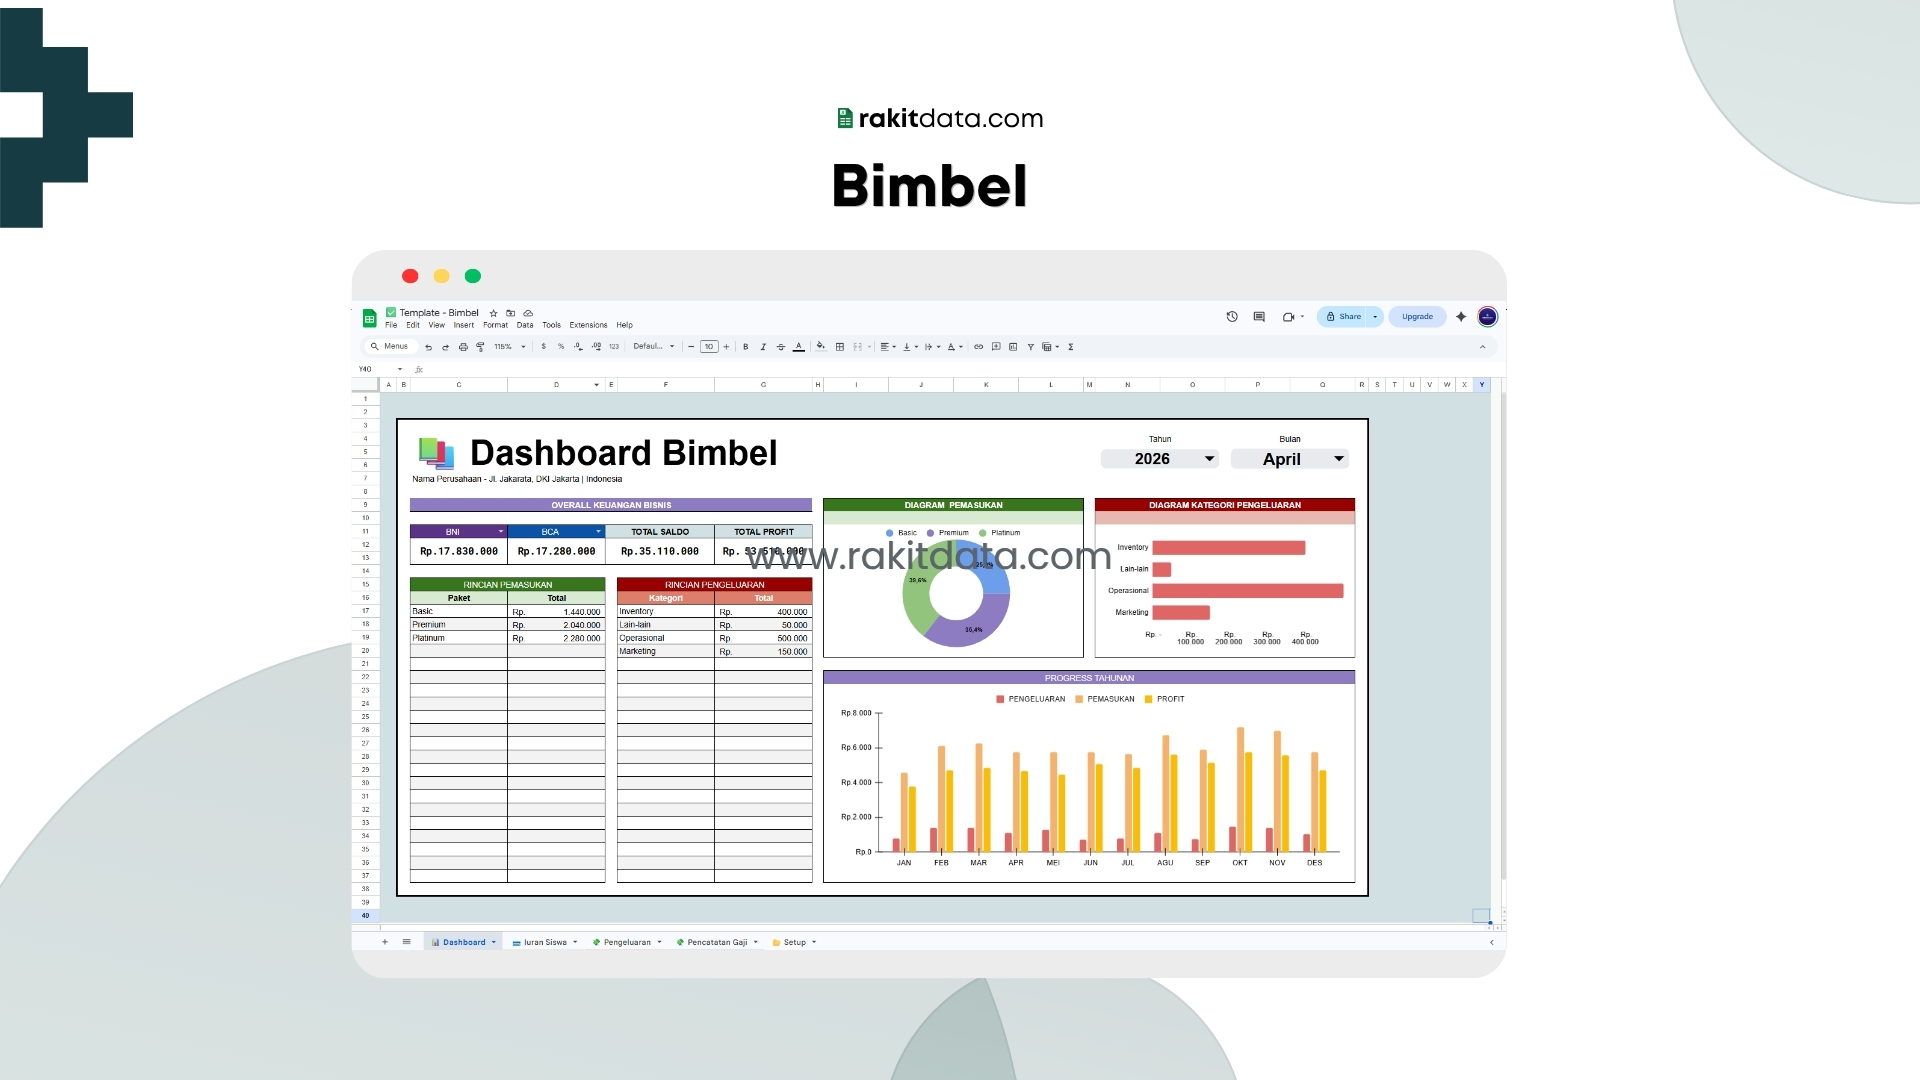Toggle strikethrough formatting
The height and width of the screenshot is (1080, 1920).
coord(781,346)
